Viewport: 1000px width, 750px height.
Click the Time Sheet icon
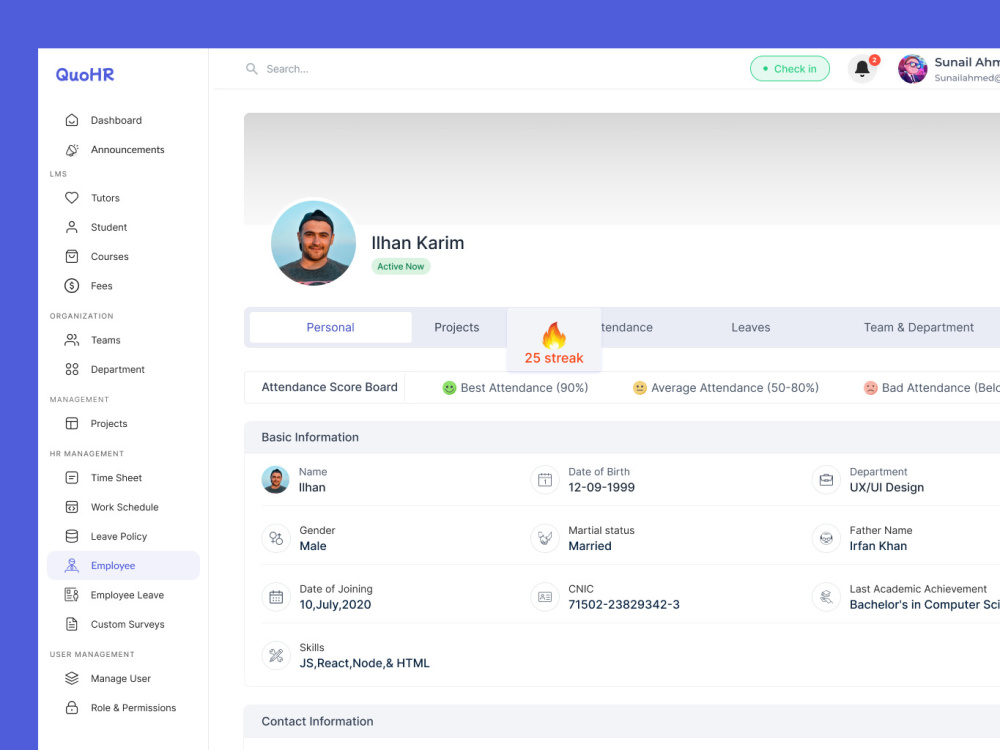pyautogui.click(x=71, y=478)
